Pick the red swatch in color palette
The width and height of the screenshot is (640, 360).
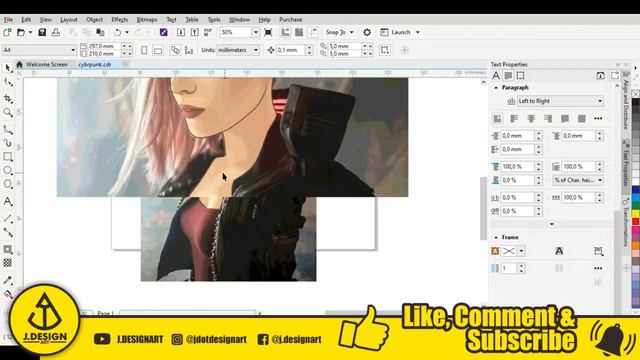(636, 221)
